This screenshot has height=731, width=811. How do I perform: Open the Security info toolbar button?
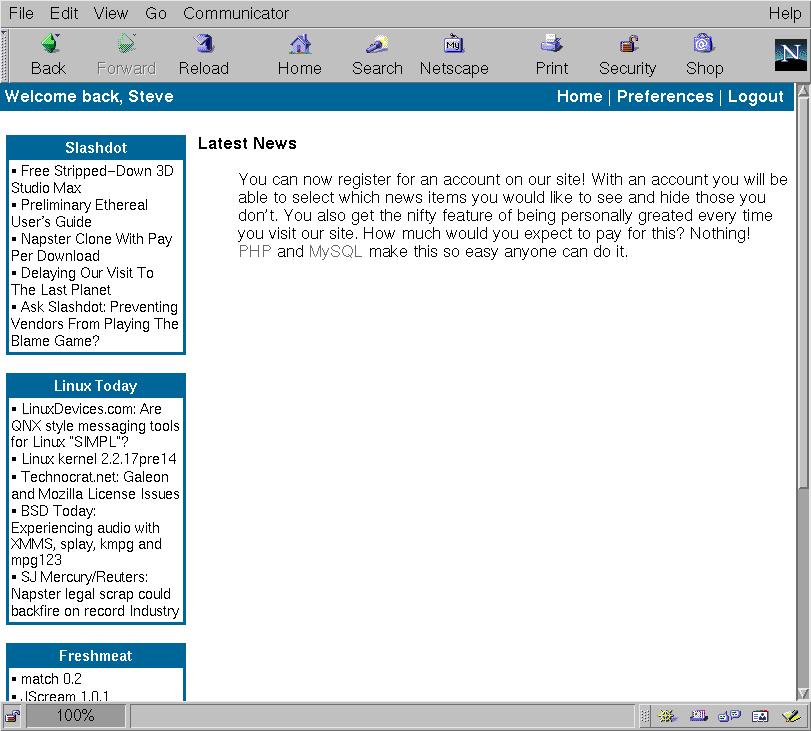pos(627,55)
